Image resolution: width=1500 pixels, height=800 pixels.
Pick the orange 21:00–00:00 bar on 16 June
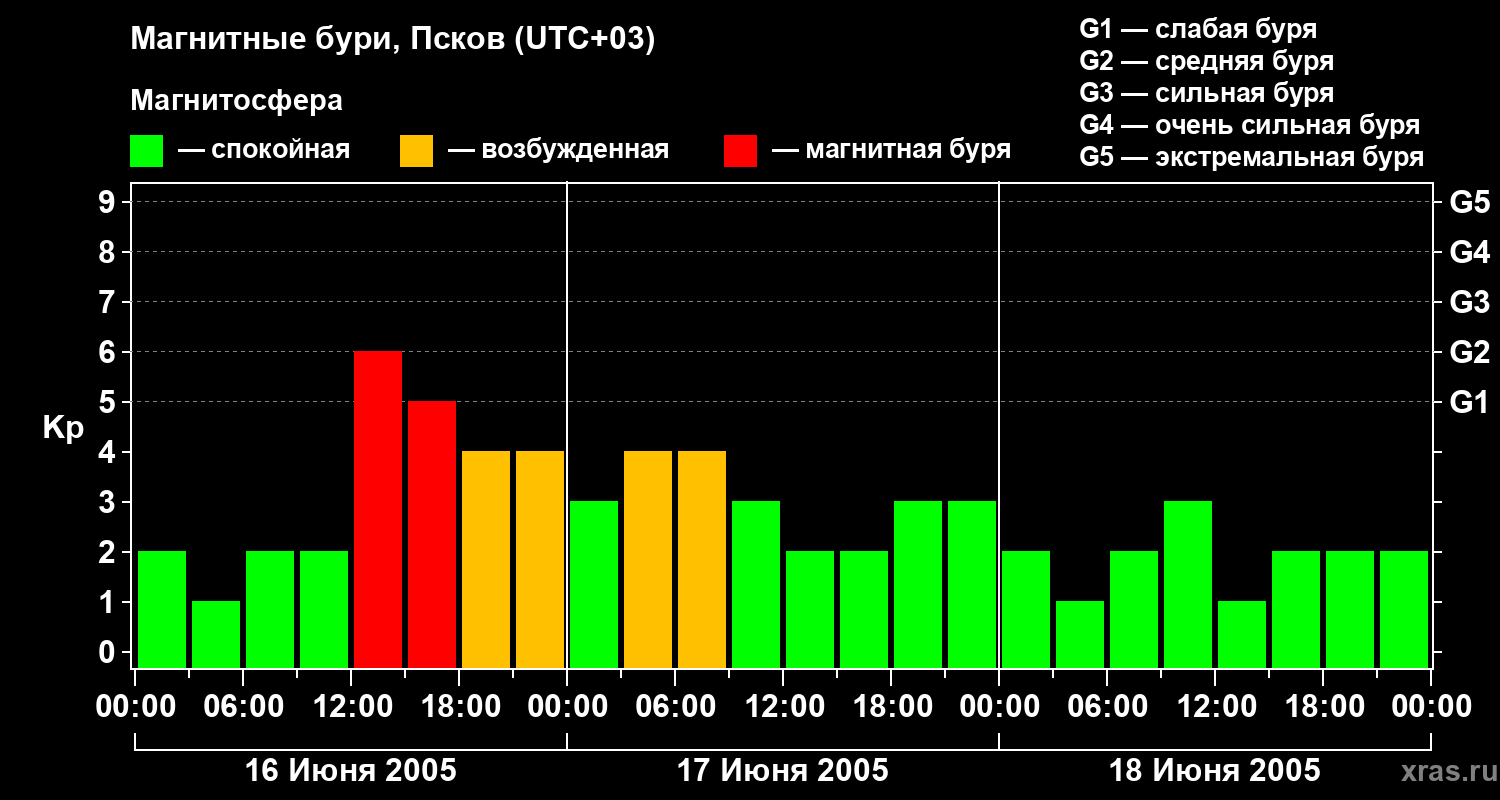click(540, 559)
